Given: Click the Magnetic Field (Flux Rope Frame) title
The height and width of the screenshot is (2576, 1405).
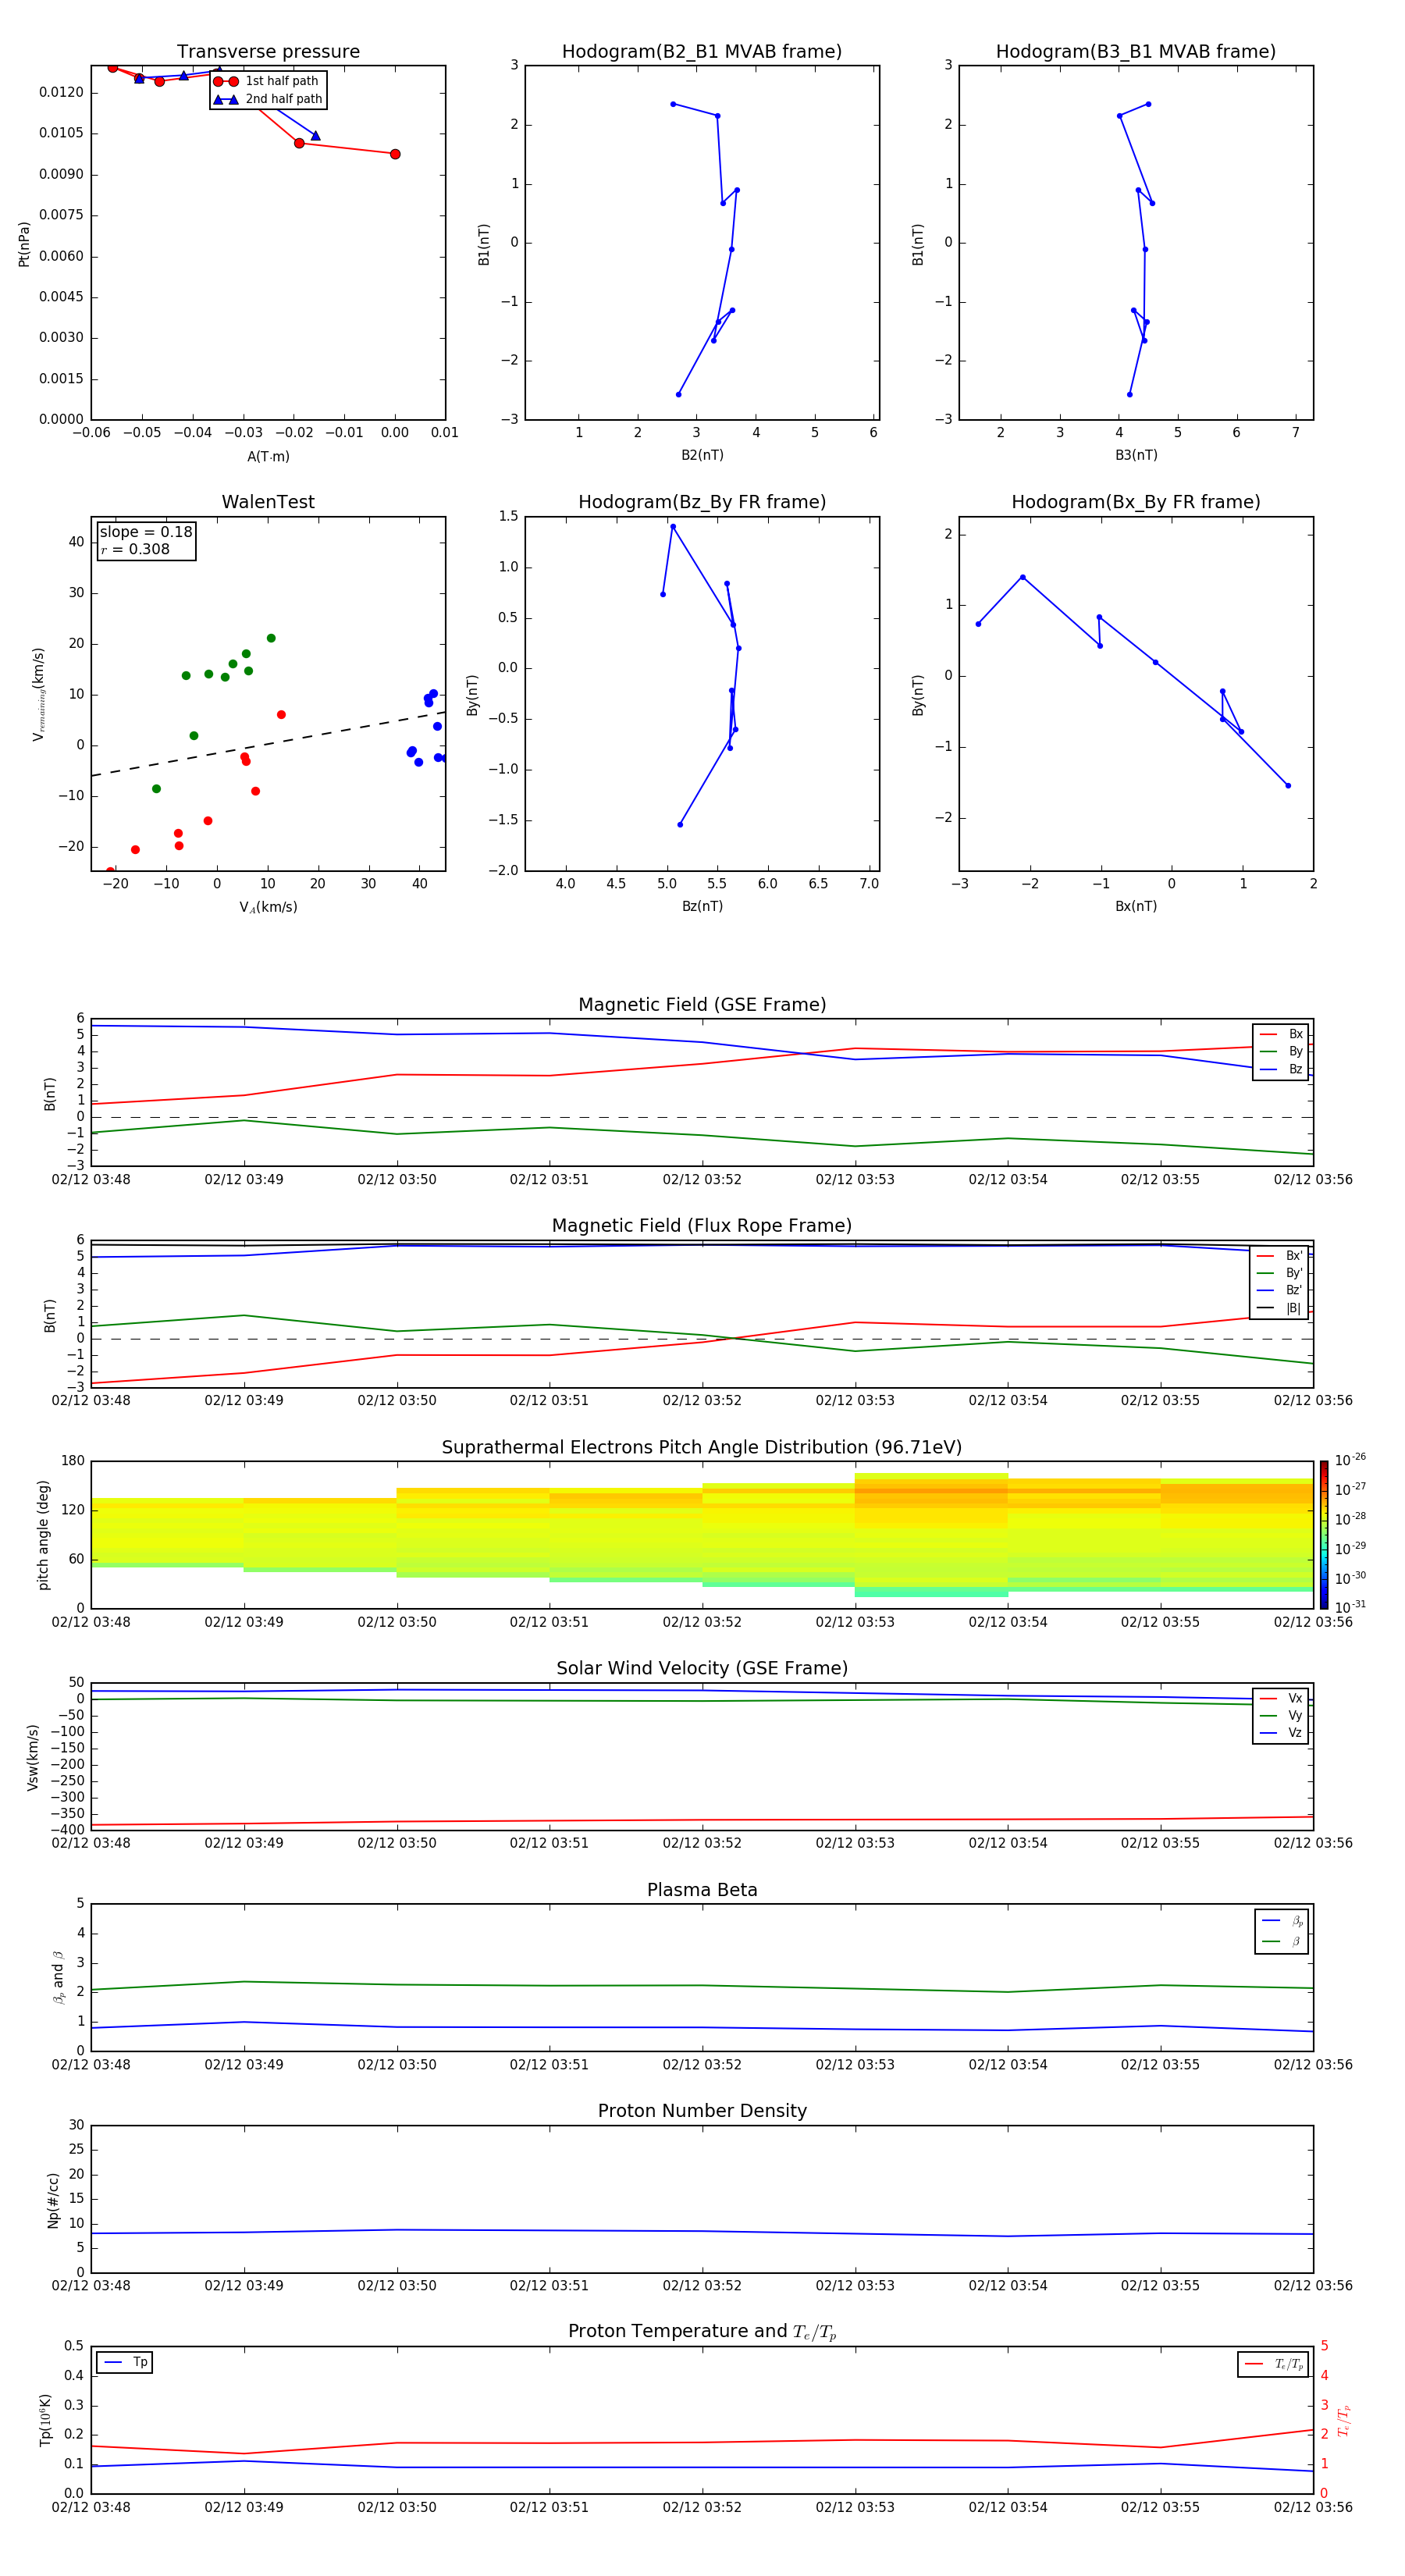Looking at the screenshot, I should pyautogui.click(x=702, y=1226).
